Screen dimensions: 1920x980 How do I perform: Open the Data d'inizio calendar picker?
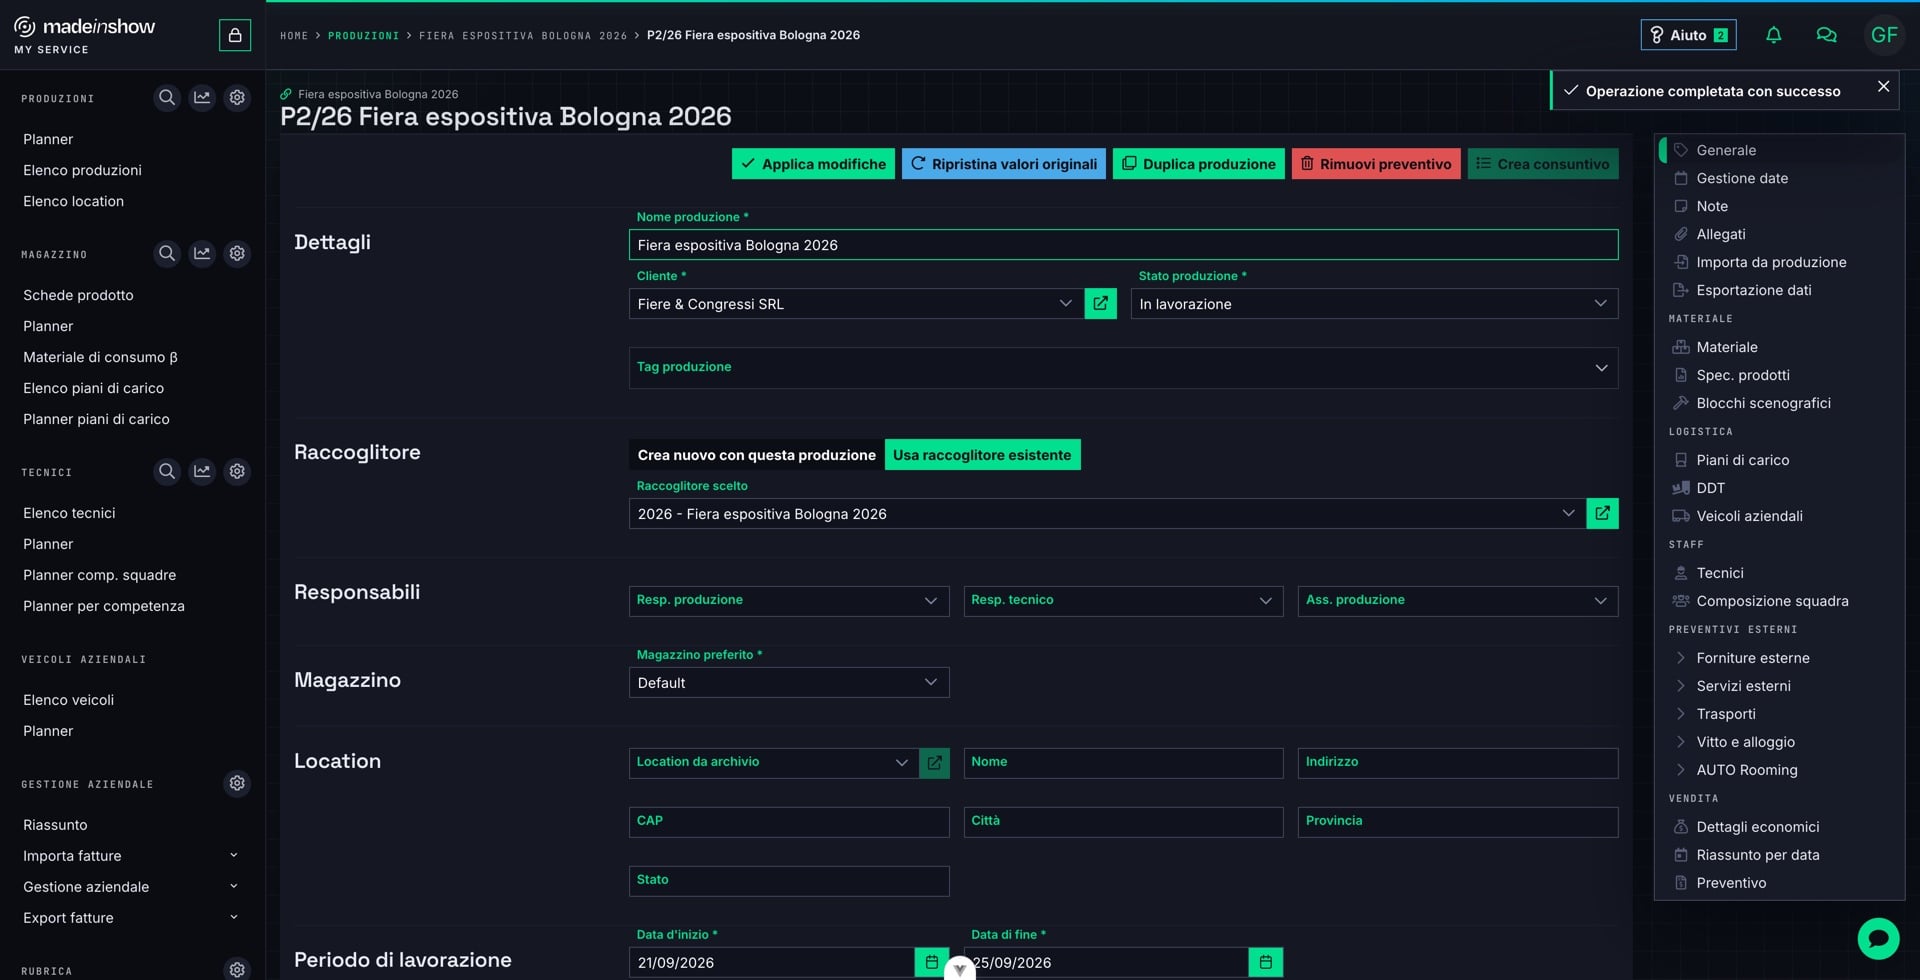931,962
